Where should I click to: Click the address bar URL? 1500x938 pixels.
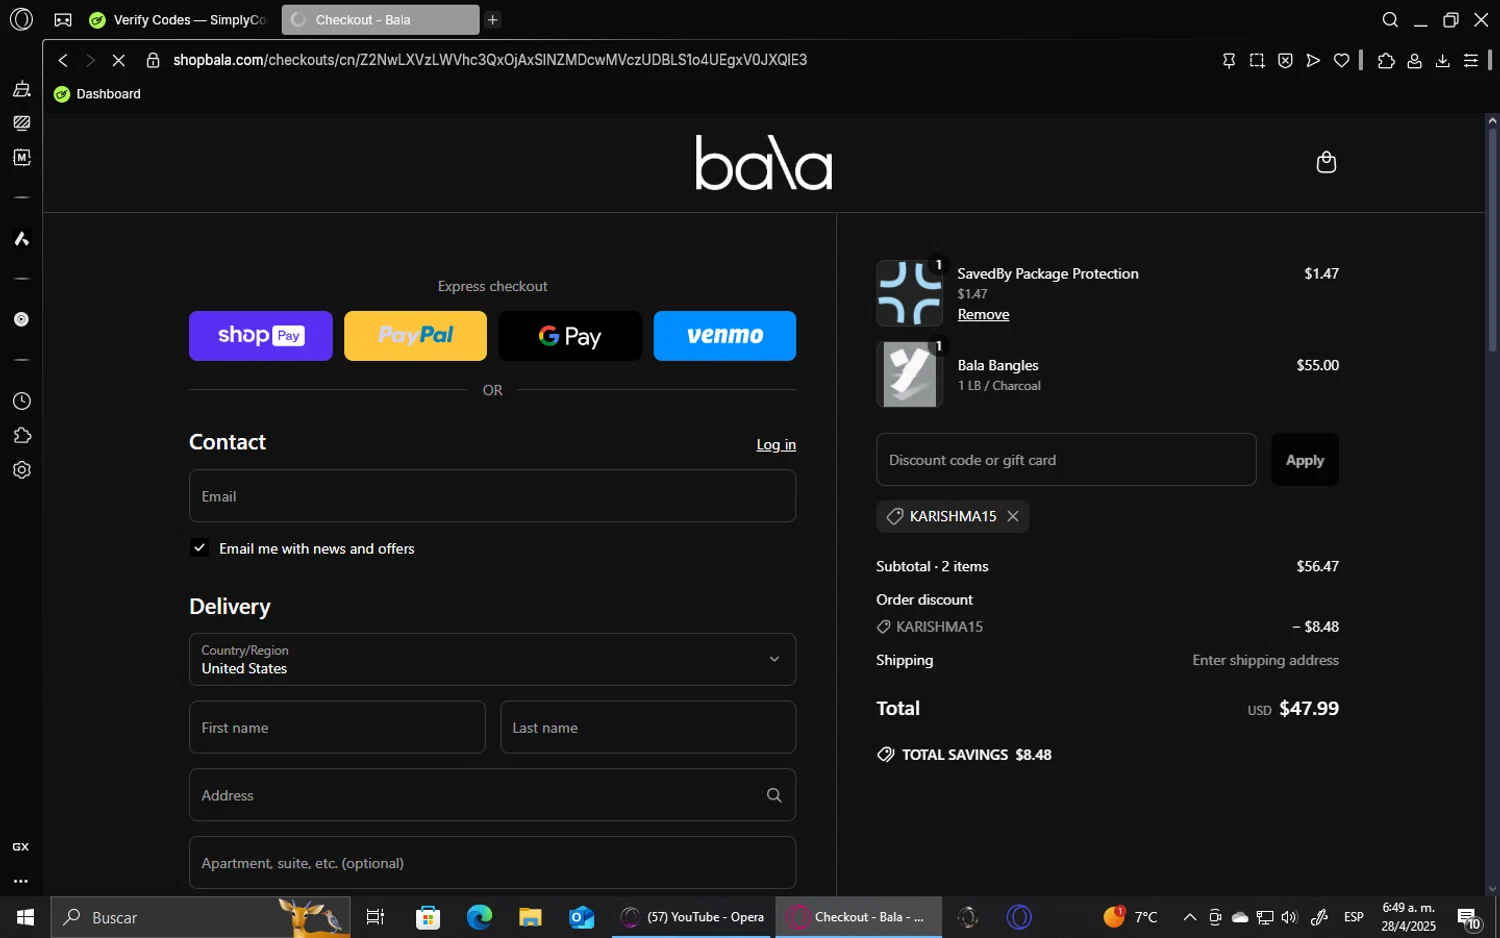click(x=490, y=60)
